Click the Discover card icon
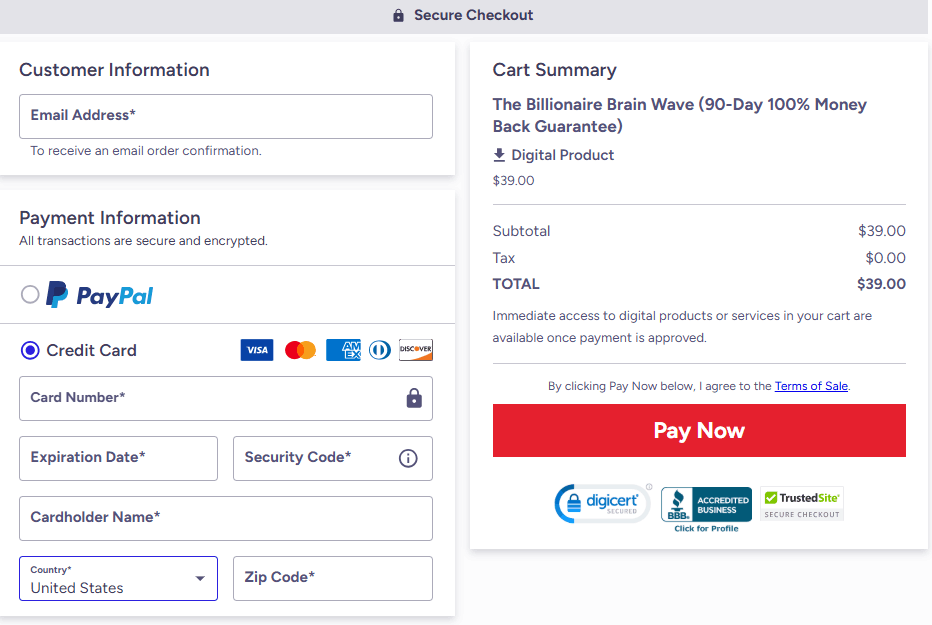 click(415, 350)
